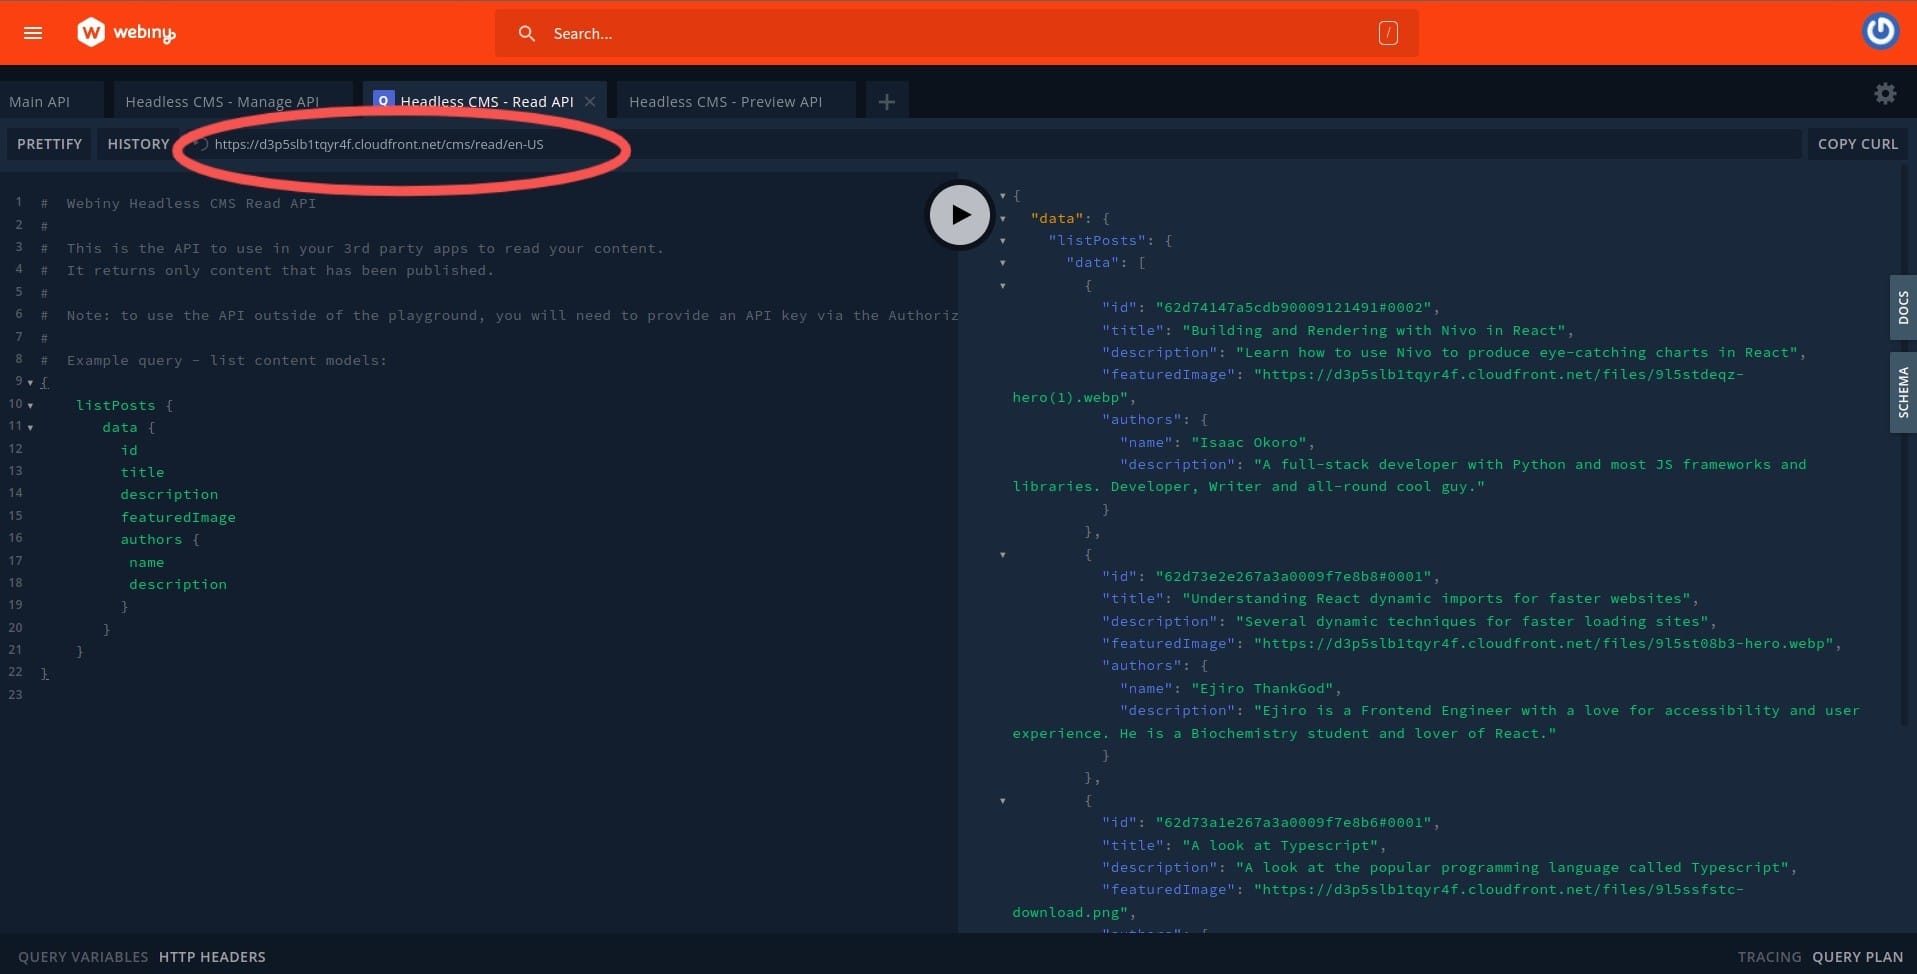The image size is (1917, 974).
Task: Open the query HISTORY
Action: point(137,143)
